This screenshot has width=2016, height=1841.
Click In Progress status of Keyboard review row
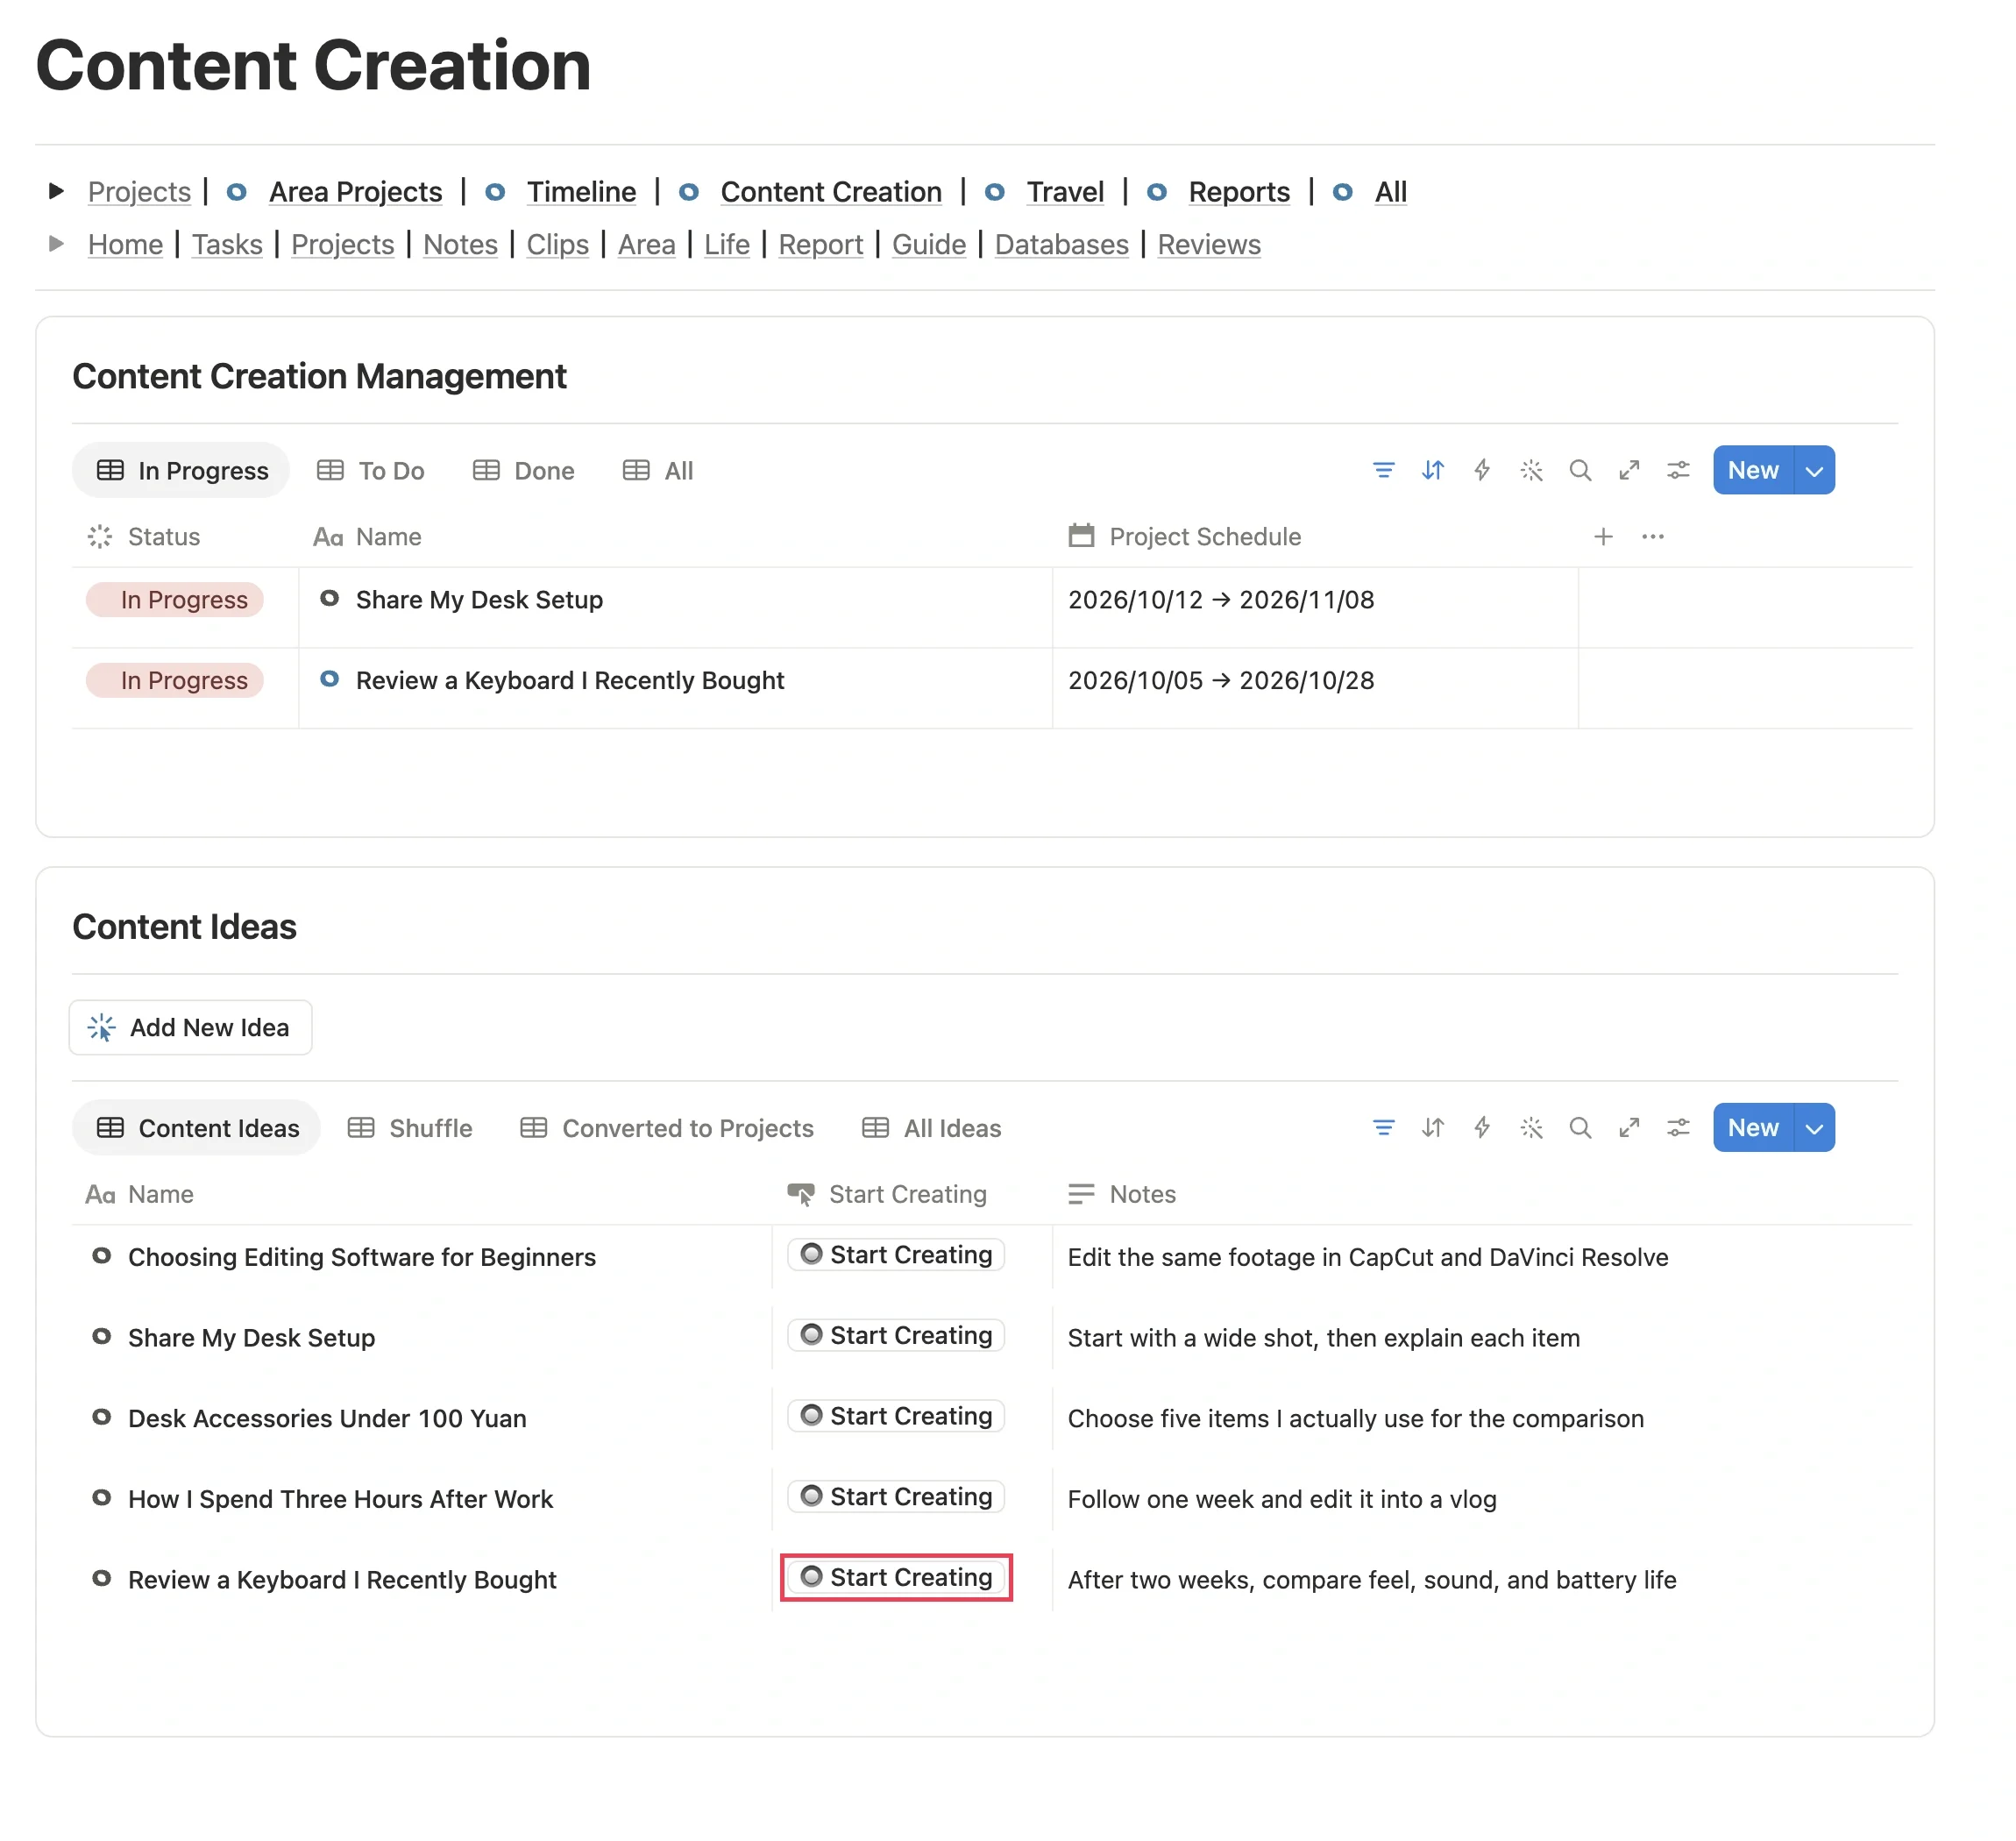pos(175,680)
